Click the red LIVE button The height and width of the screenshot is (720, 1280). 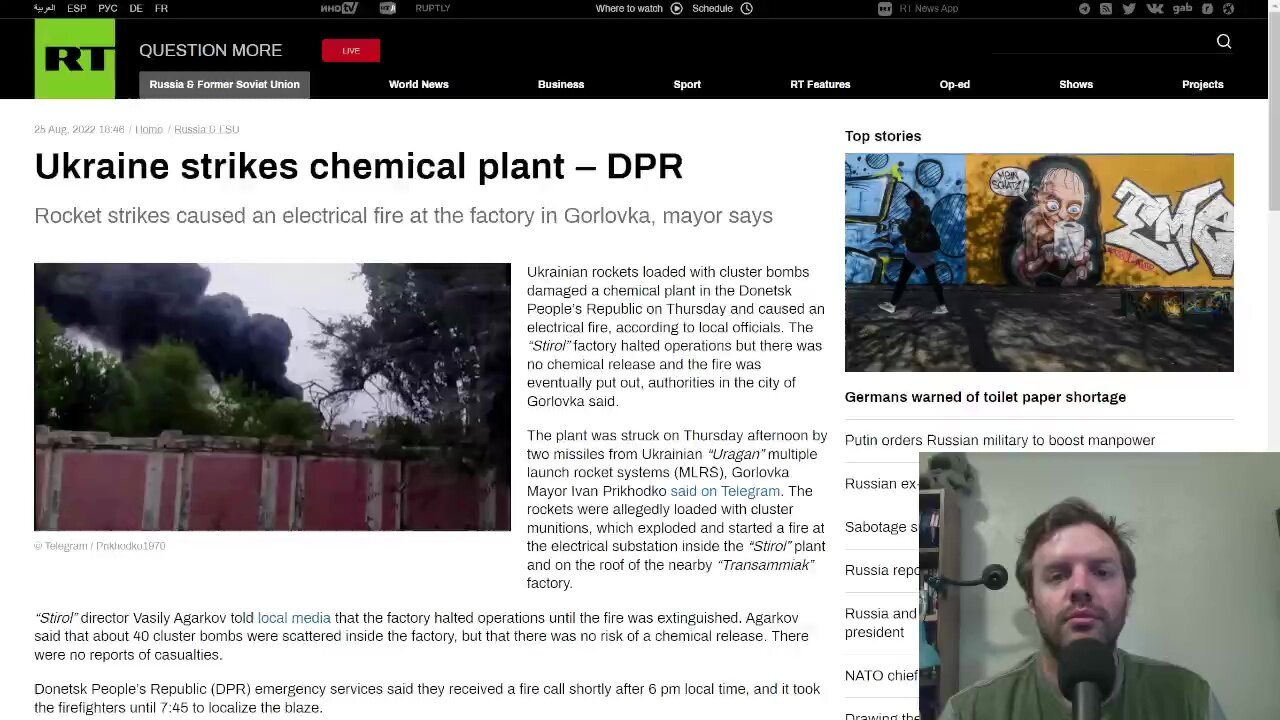pyautogui.click(x=351, y=50)
